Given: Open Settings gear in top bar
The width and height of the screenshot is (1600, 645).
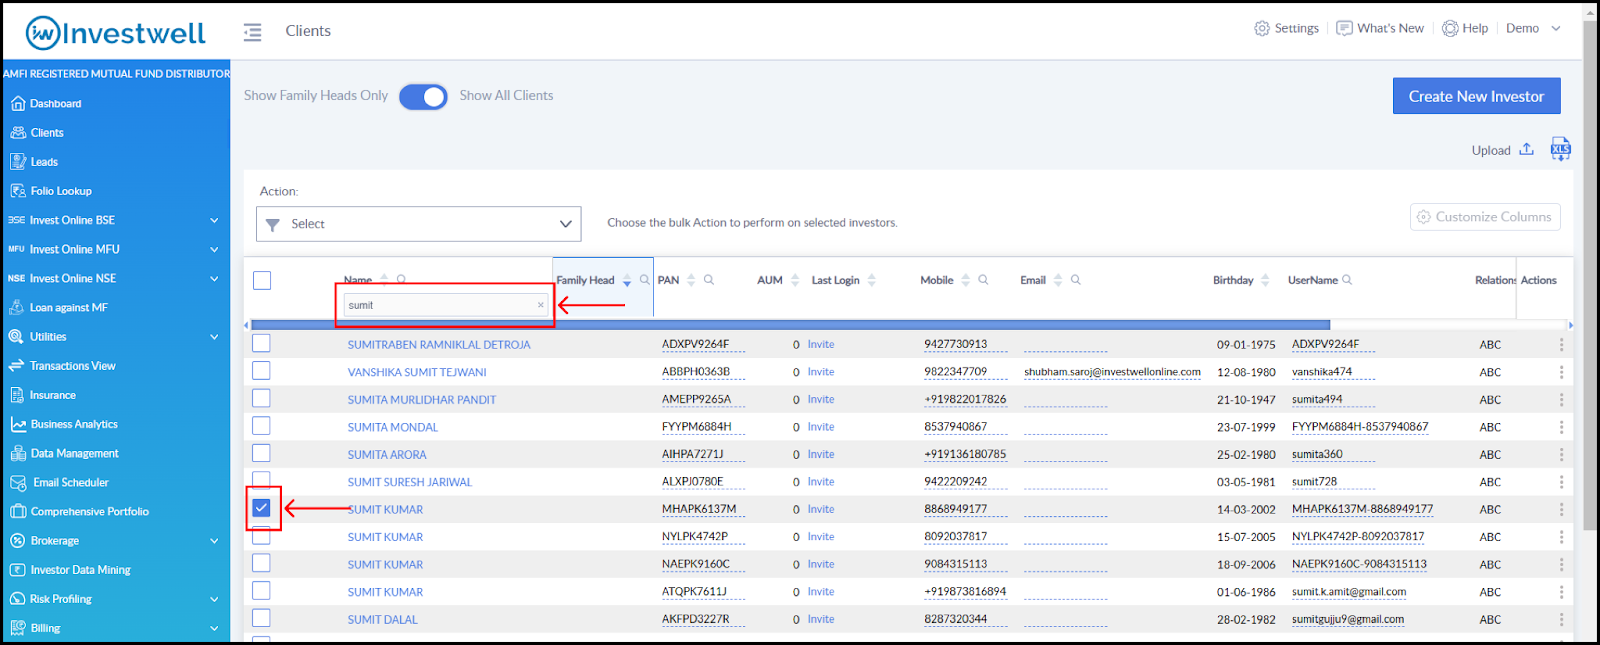Looking at the screenshot, I should (1287, 28).
